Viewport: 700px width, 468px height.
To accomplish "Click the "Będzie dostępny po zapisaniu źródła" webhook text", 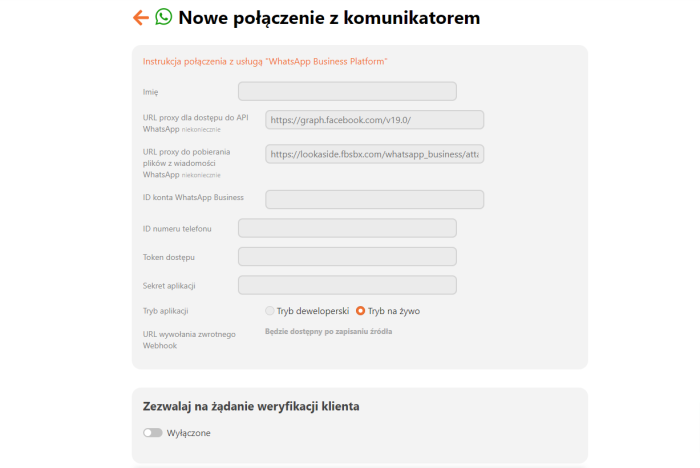I will pos(328,331).
